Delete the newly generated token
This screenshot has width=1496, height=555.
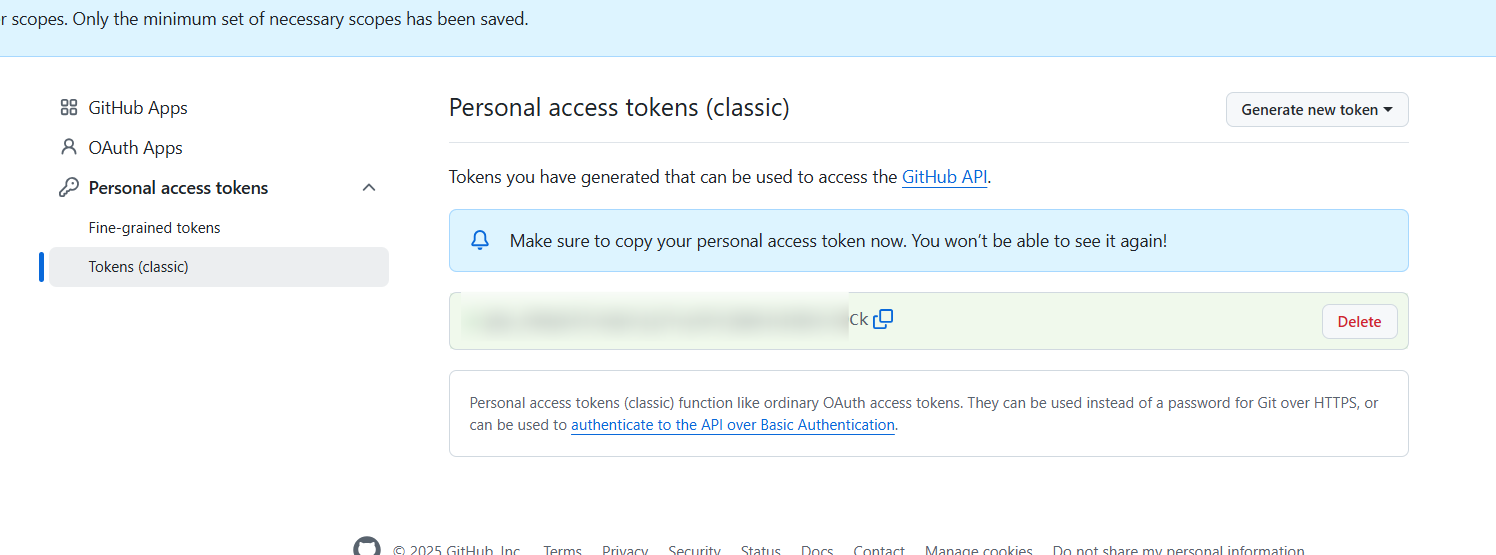tap(1359, 322)
